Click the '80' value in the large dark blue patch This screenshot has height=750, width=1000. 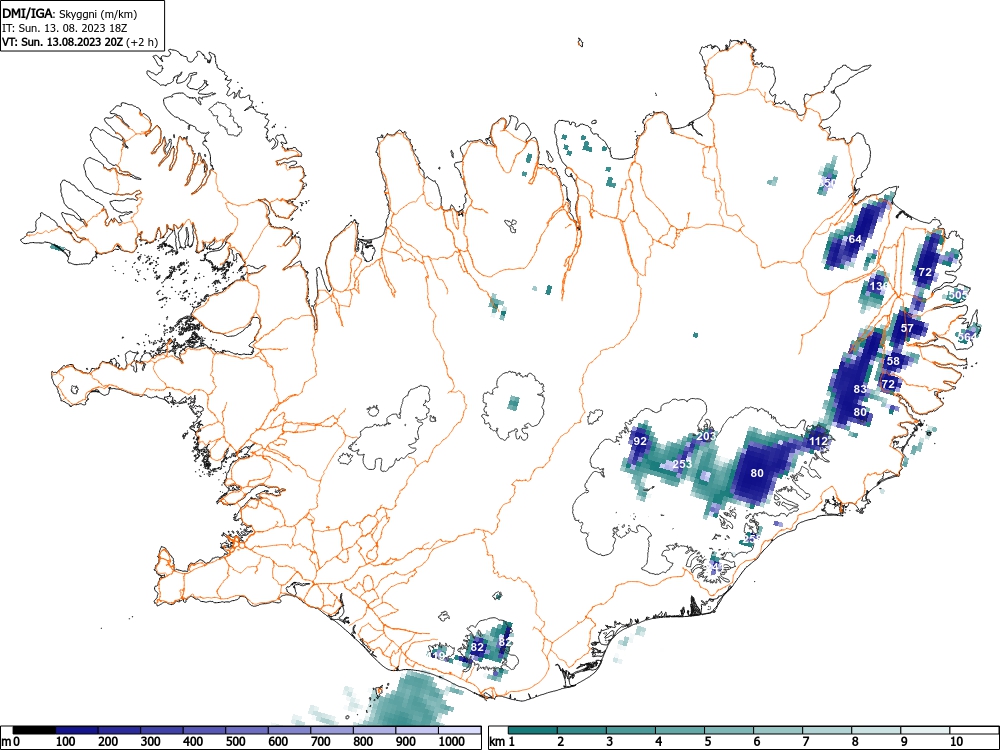757,473
